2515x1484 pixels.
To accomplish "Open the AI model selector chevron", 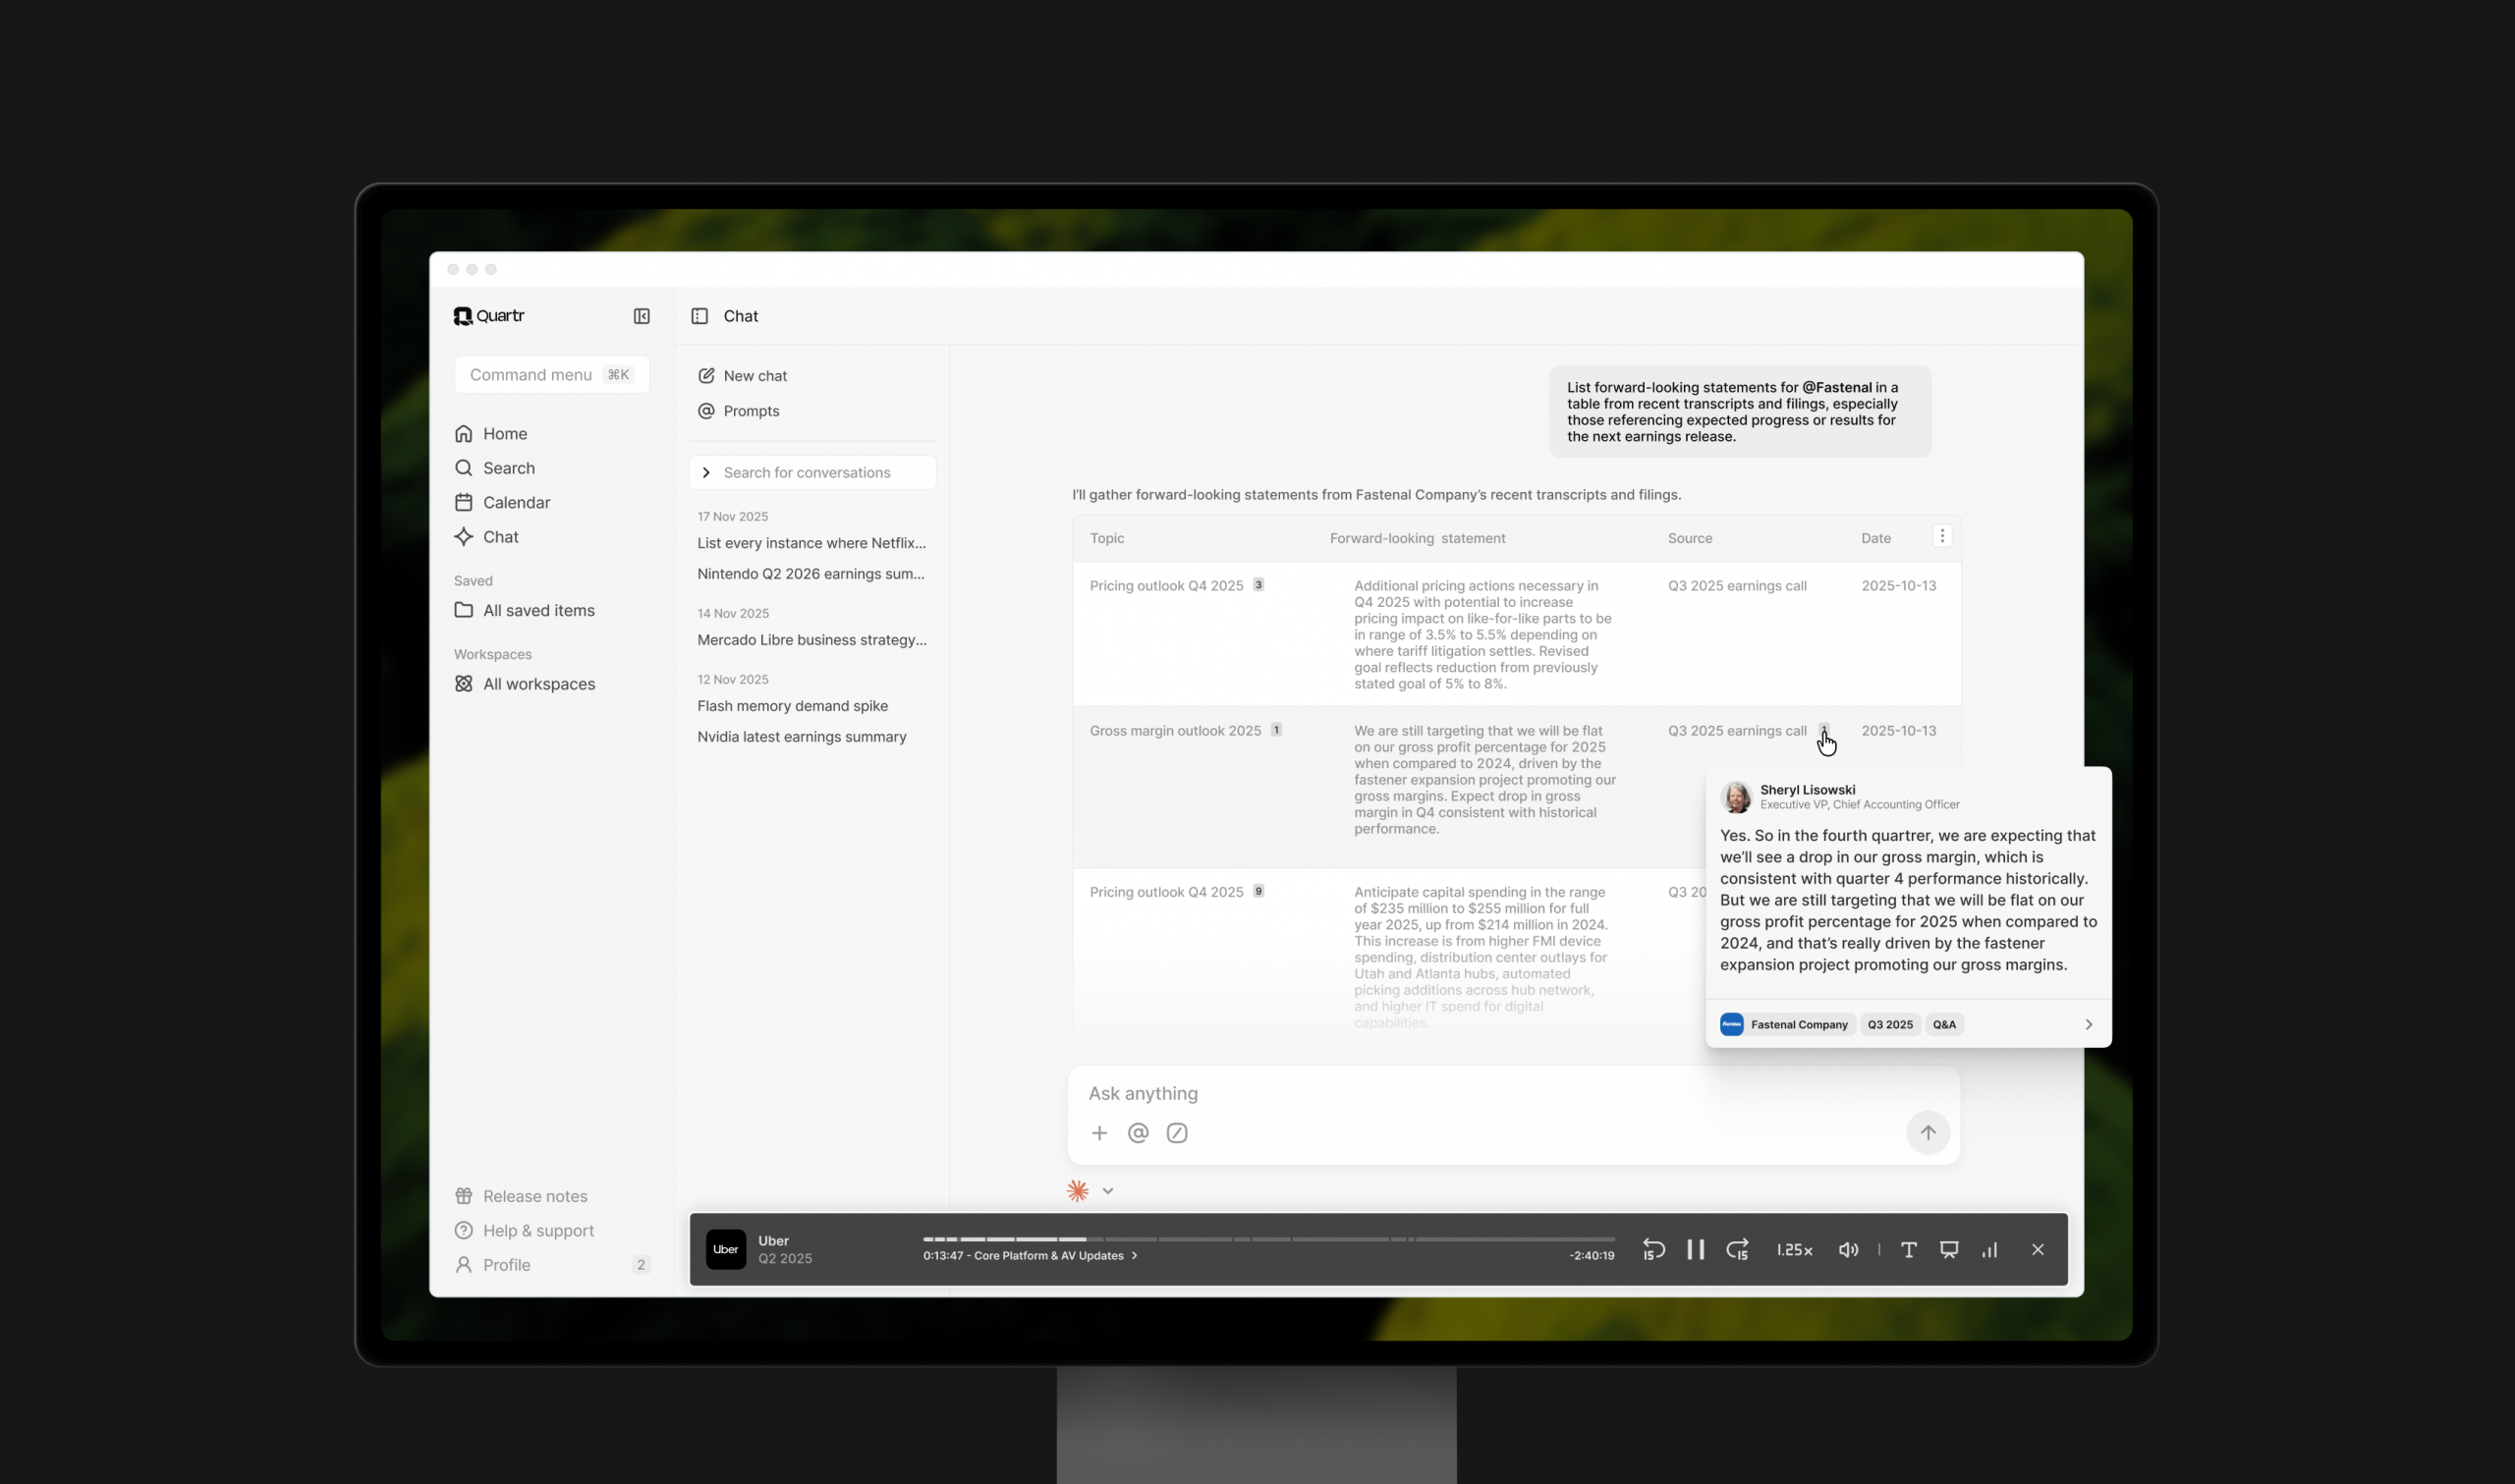I will click(x=1108, y=1191).
